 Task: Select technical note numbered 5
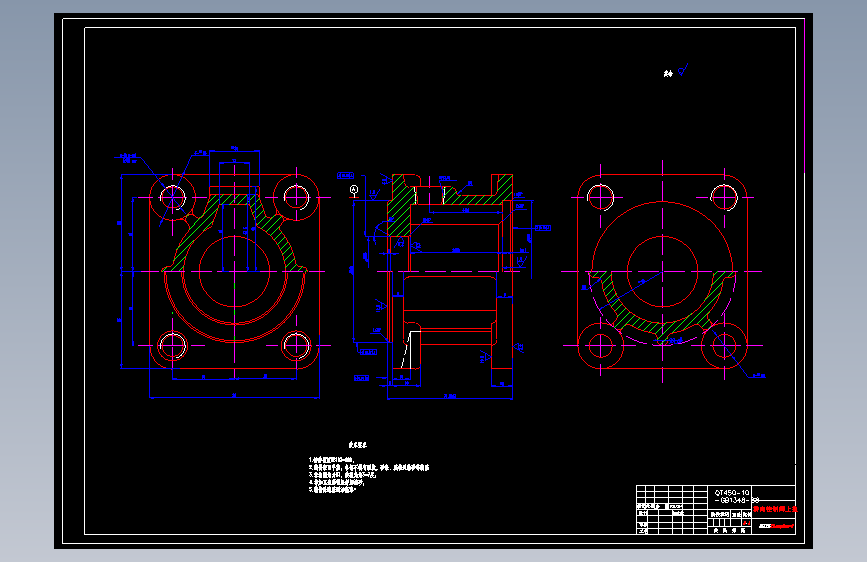(332, 490)
